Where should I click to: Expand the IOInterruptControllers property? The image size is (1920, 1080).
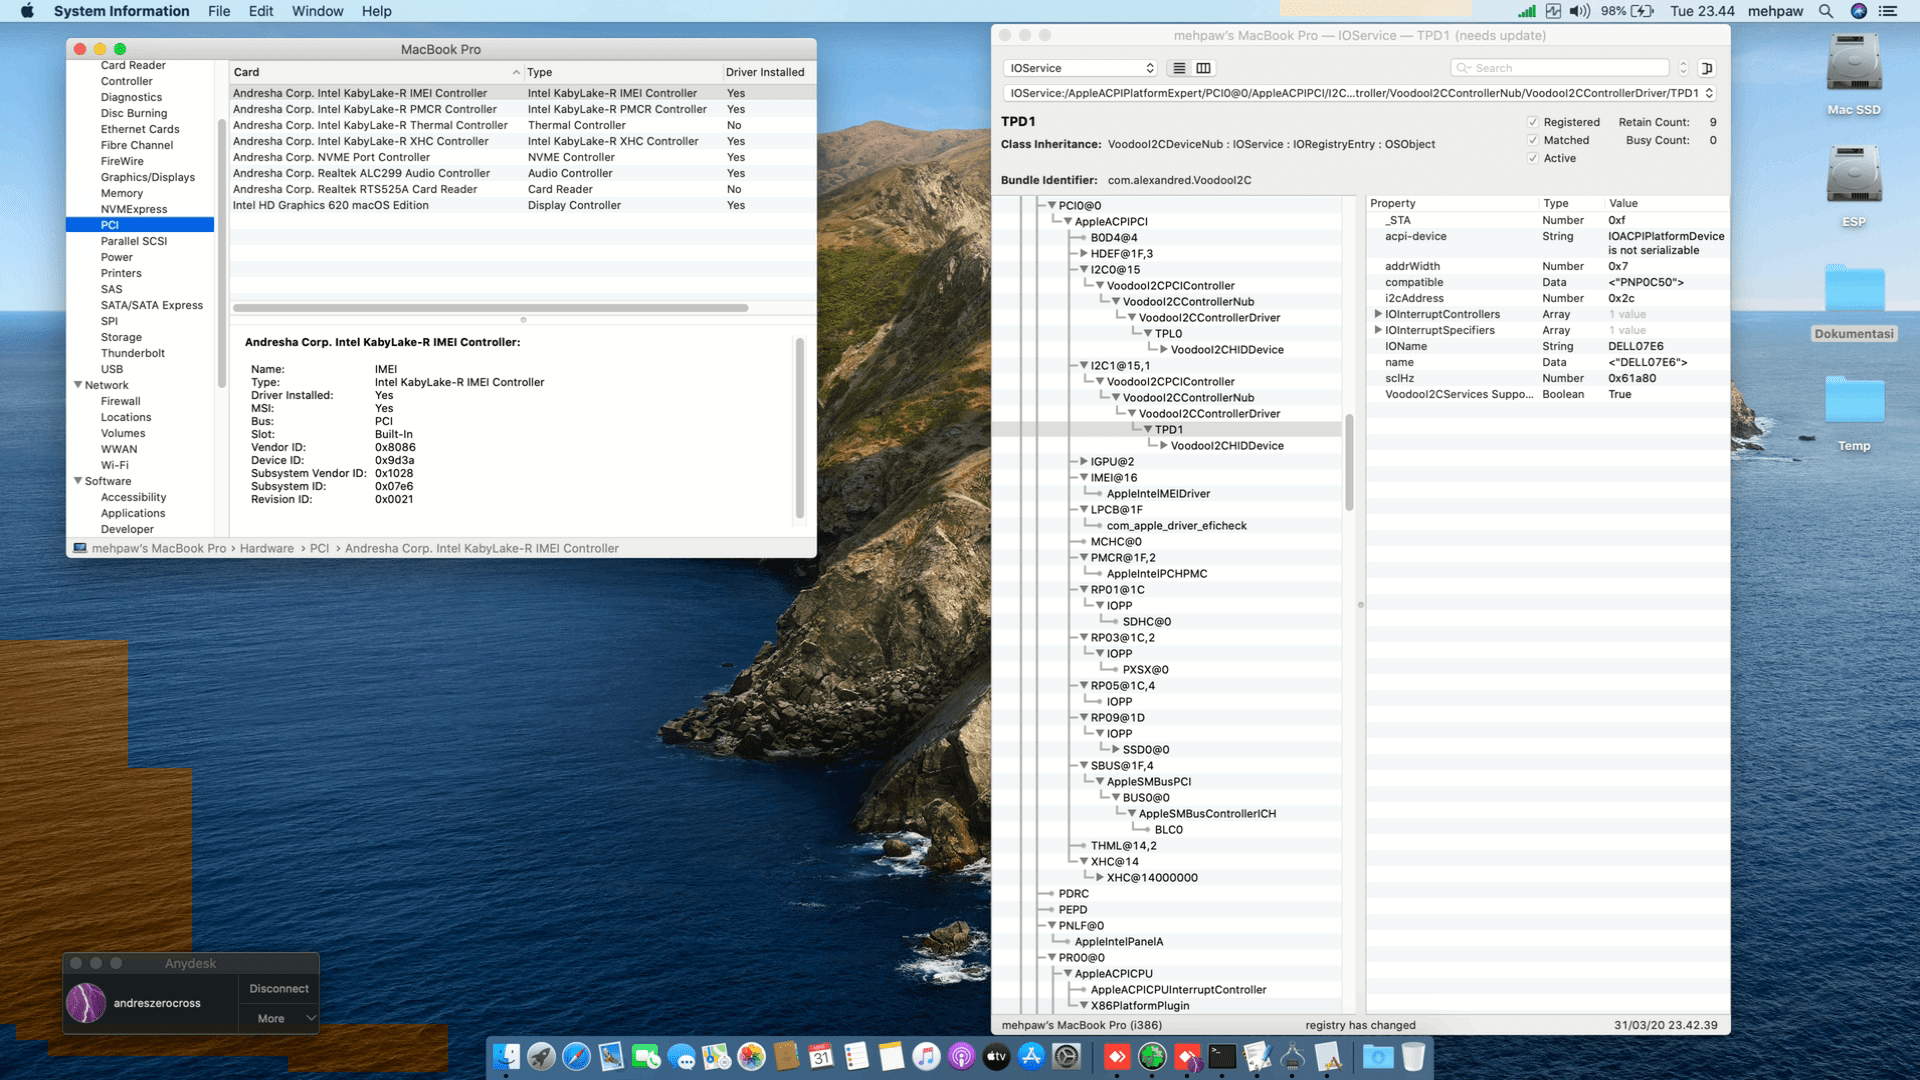click(x=1378, y=314)
